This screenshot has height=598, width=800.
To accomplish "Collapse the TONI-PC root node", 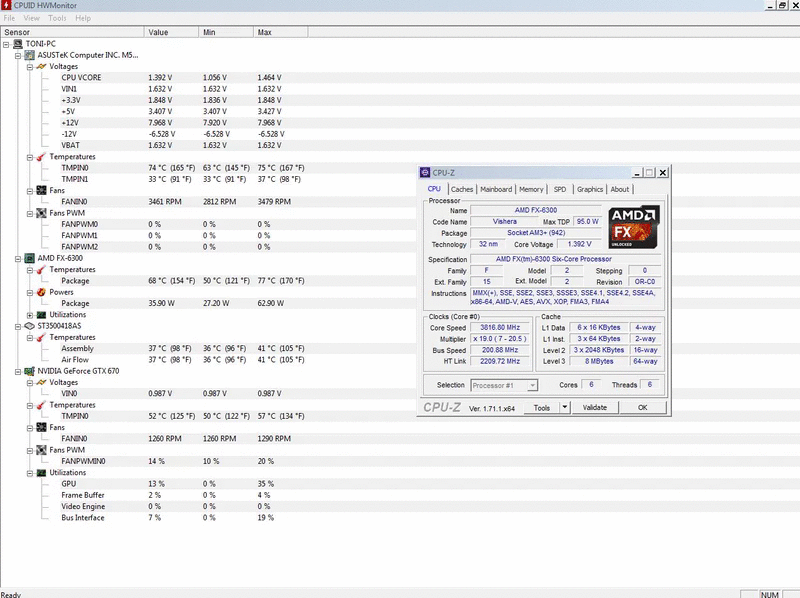I will 6,44.
